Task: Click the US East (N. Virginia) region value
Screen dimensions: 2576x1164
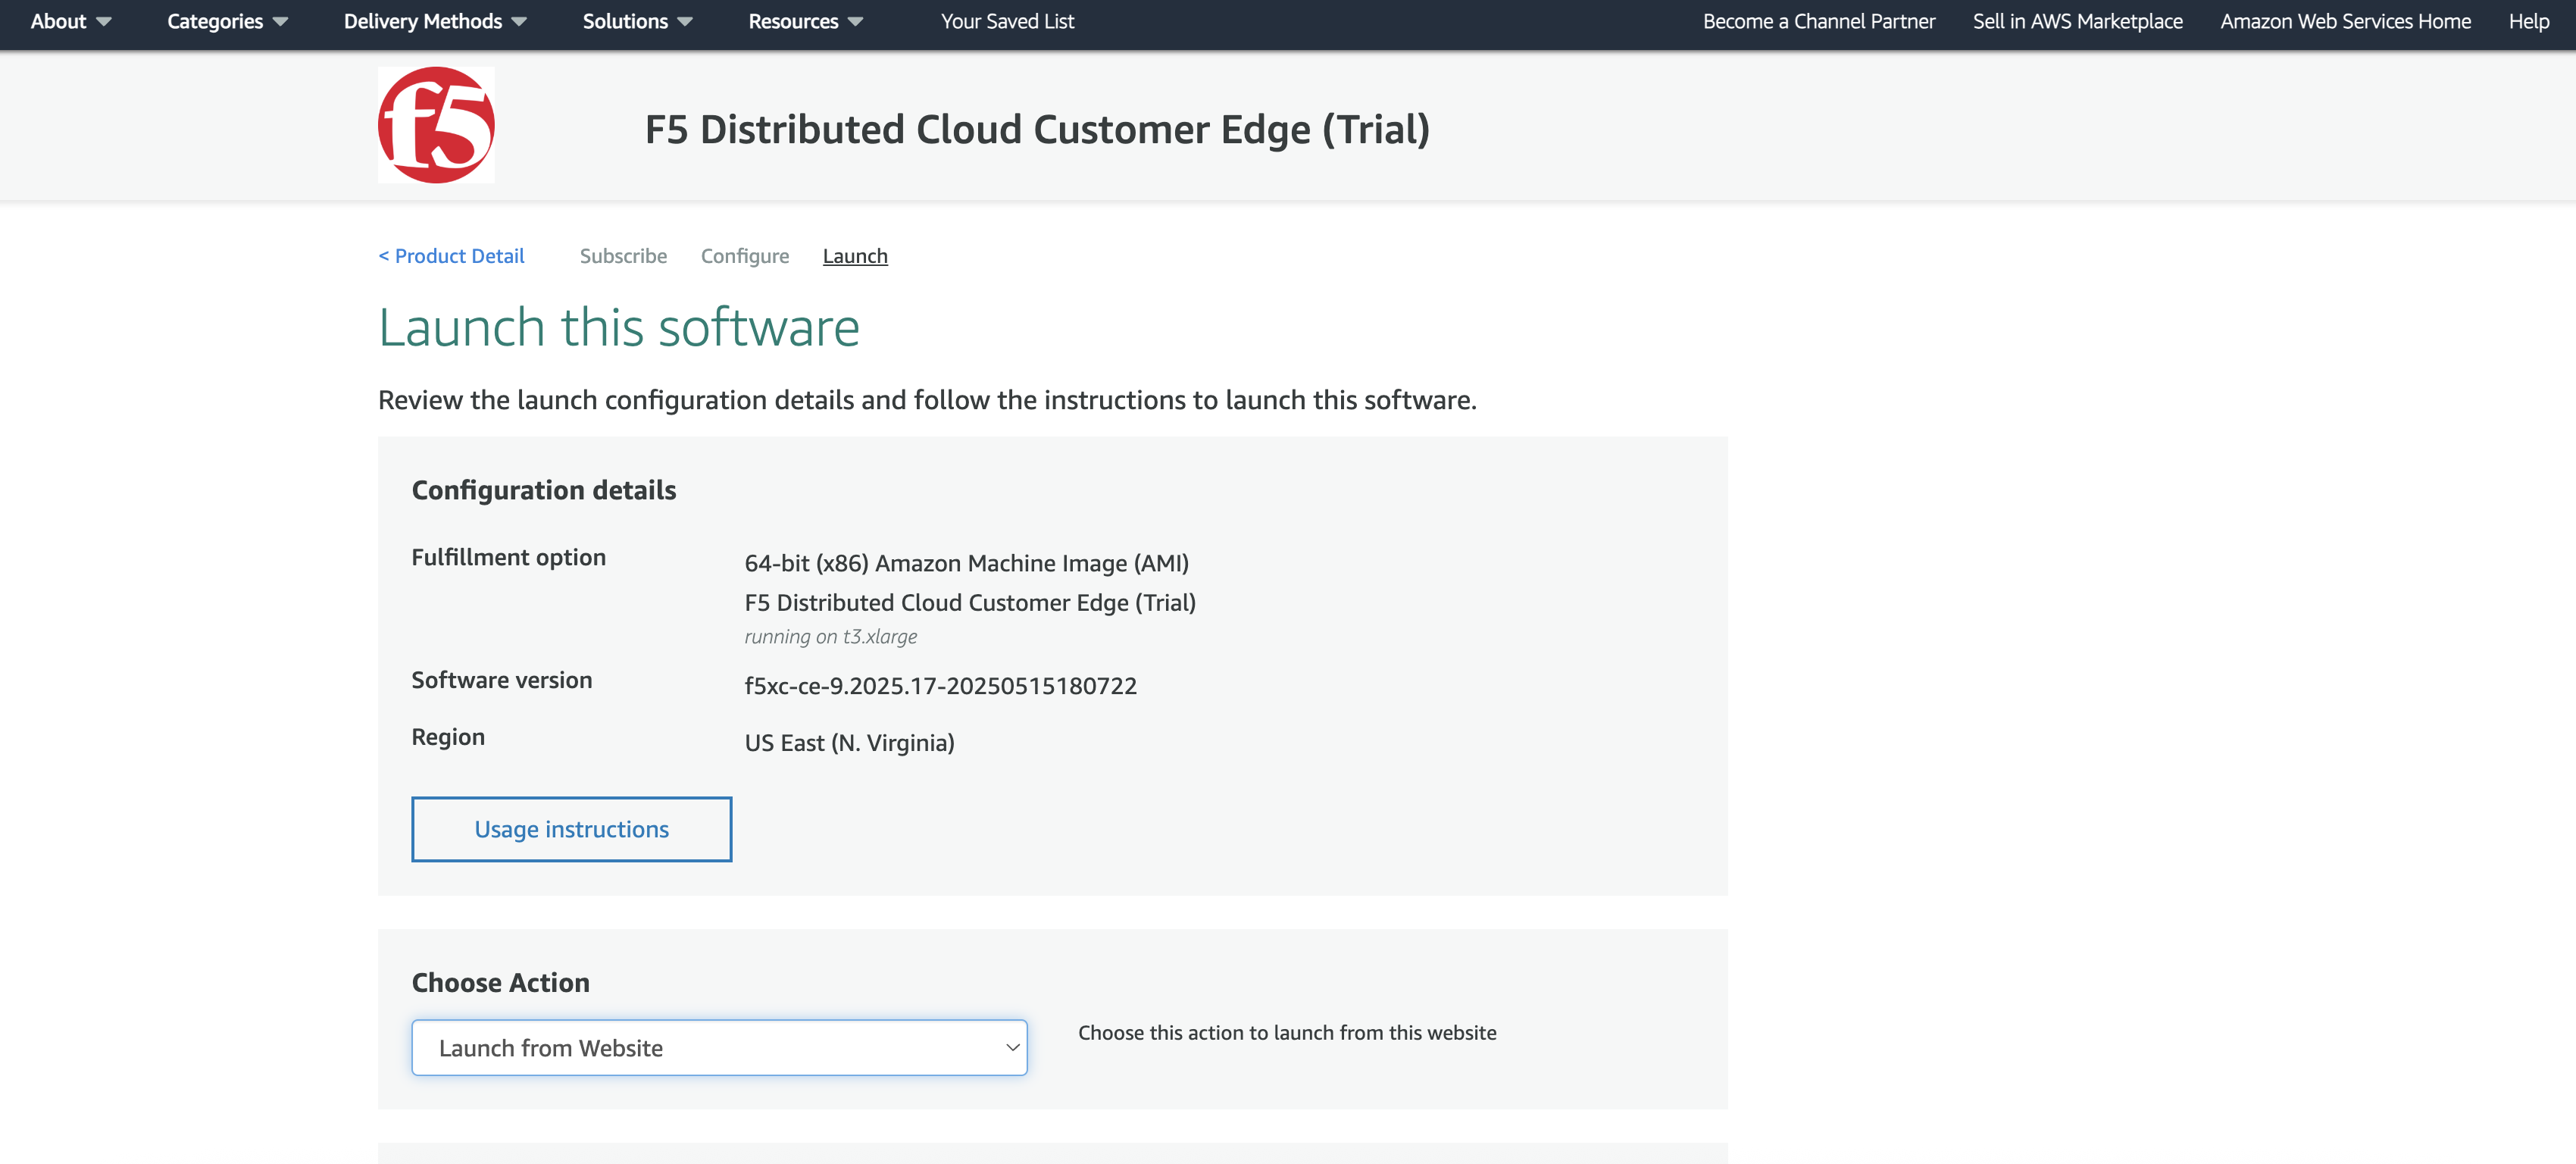Action: pyautogui.click(x=849, y=743)
